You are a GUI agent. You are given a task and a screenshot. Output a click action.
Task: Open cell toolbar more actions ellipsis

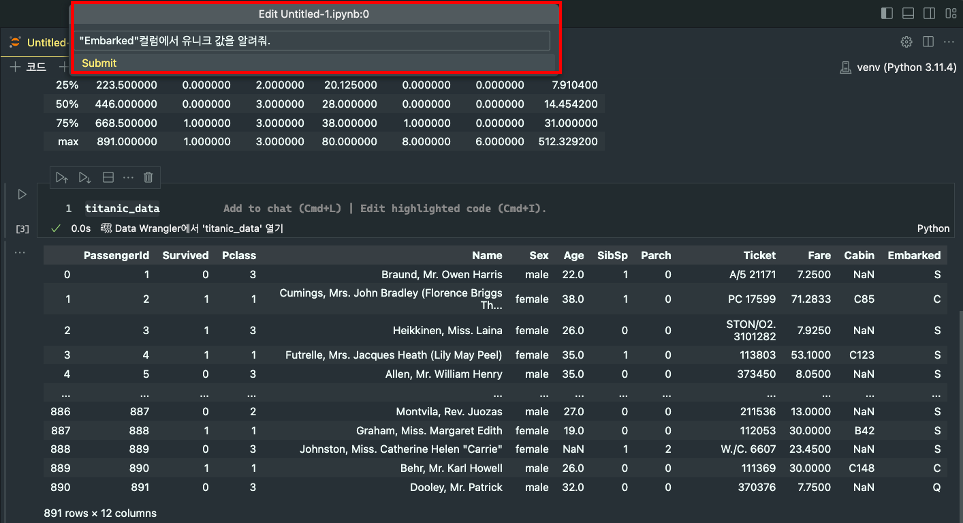128,177
